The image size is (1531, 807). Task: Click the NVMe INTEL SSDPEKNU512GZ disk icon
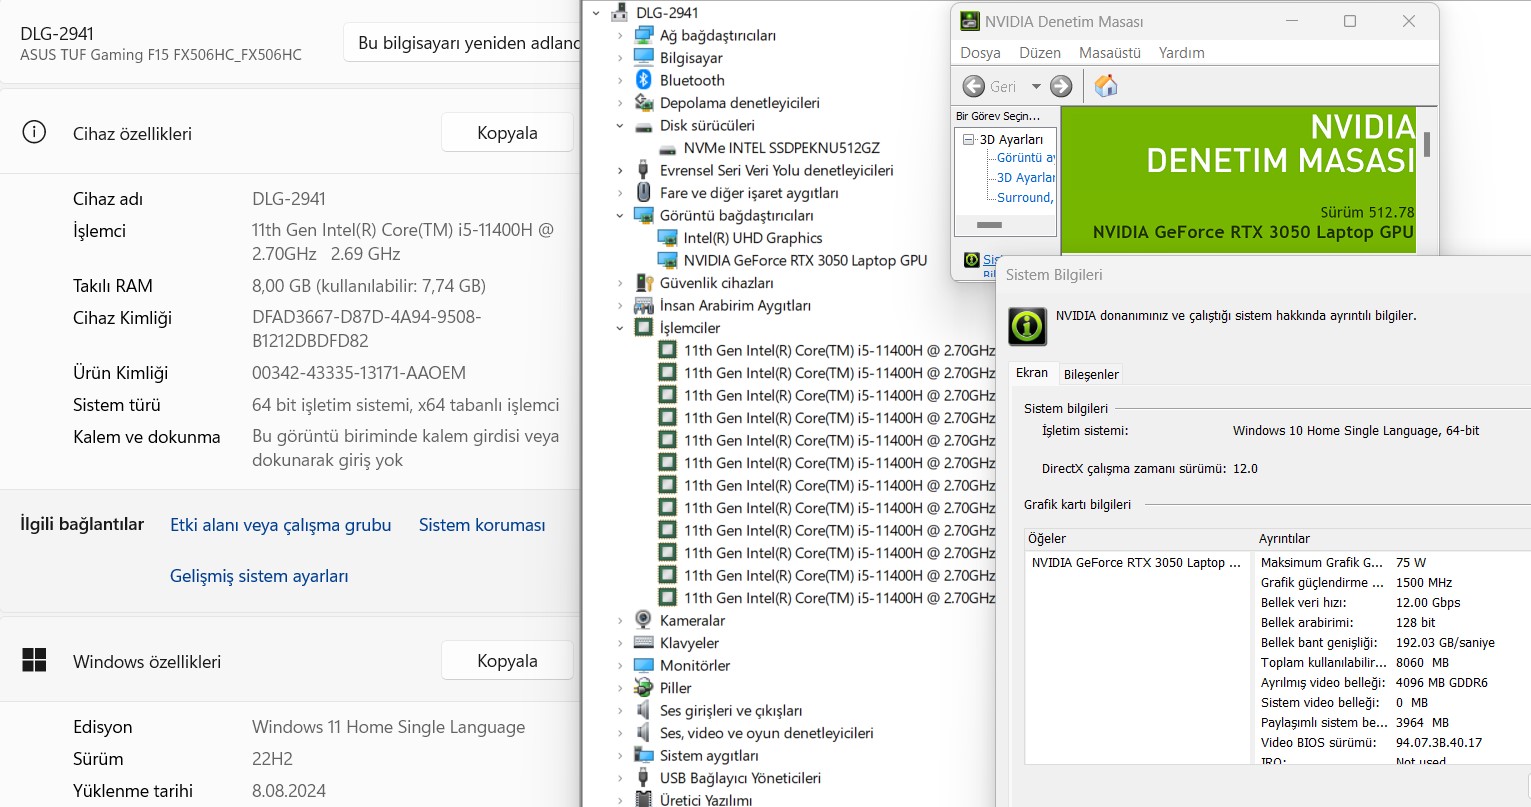[667, 148]
